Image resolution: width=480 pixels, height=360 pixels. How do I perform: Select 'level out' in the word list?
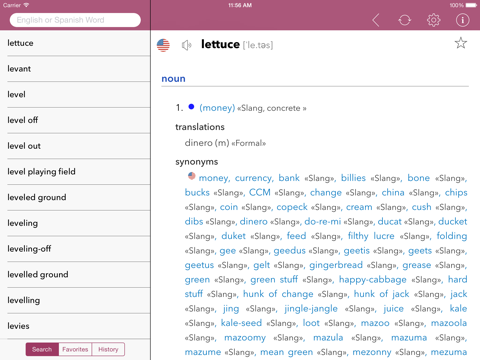tap(75, 146)
